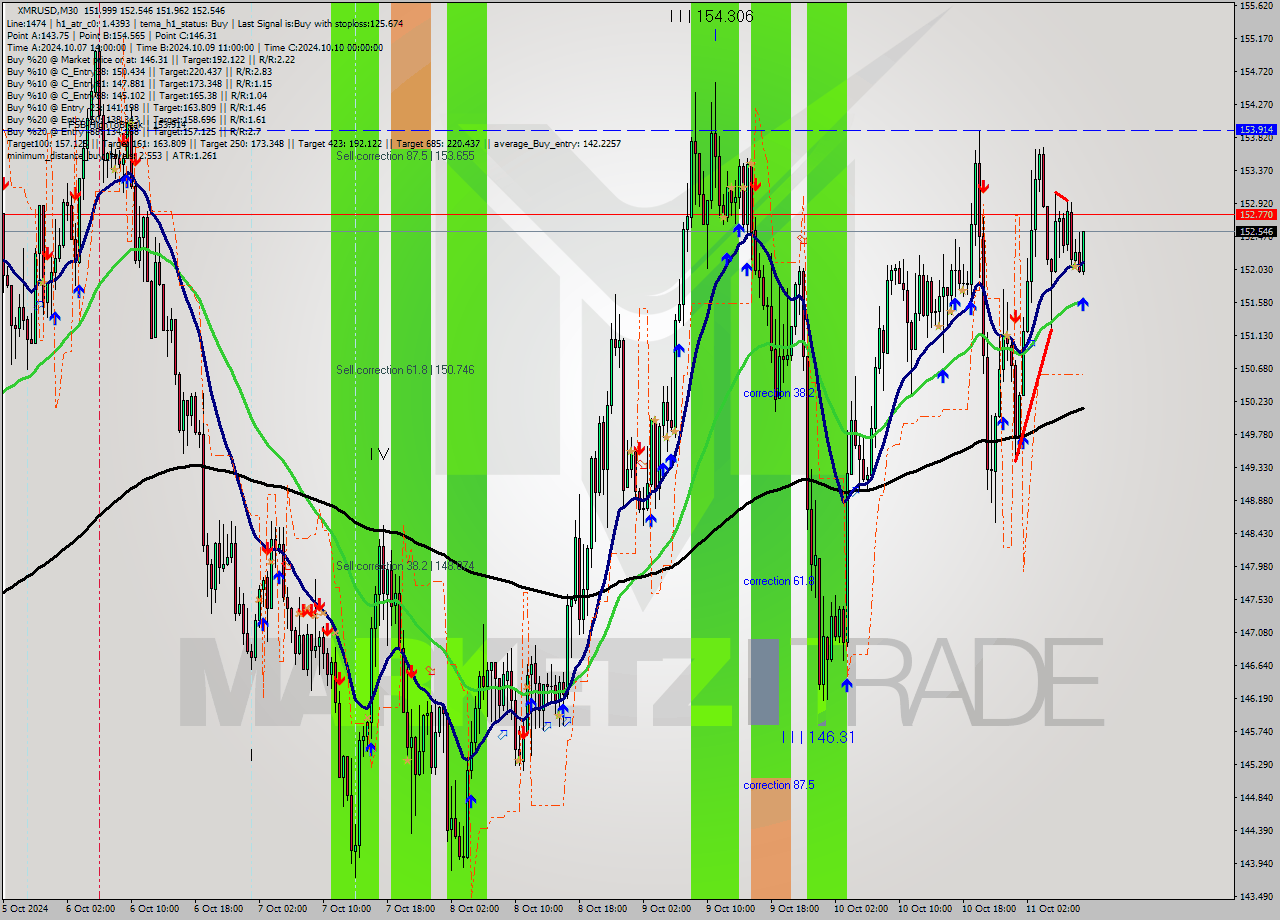Select the 'I I I 154.306' peak label
This screenshot has height=920, width=1280.
712,16
